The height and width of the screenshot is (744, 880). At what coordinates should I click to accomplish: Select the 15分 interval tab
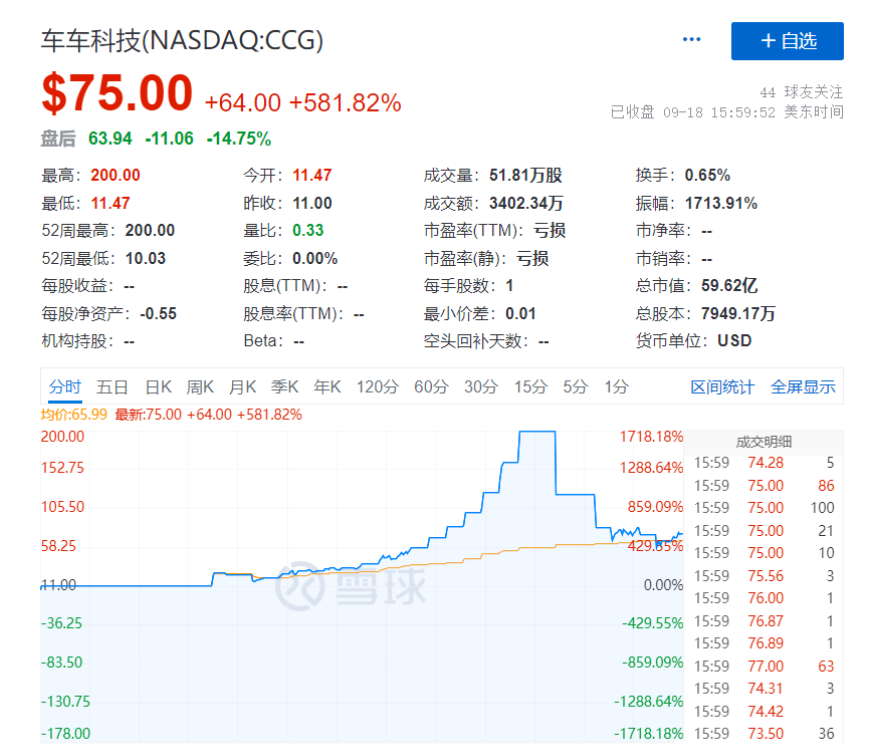coord(531,387)
